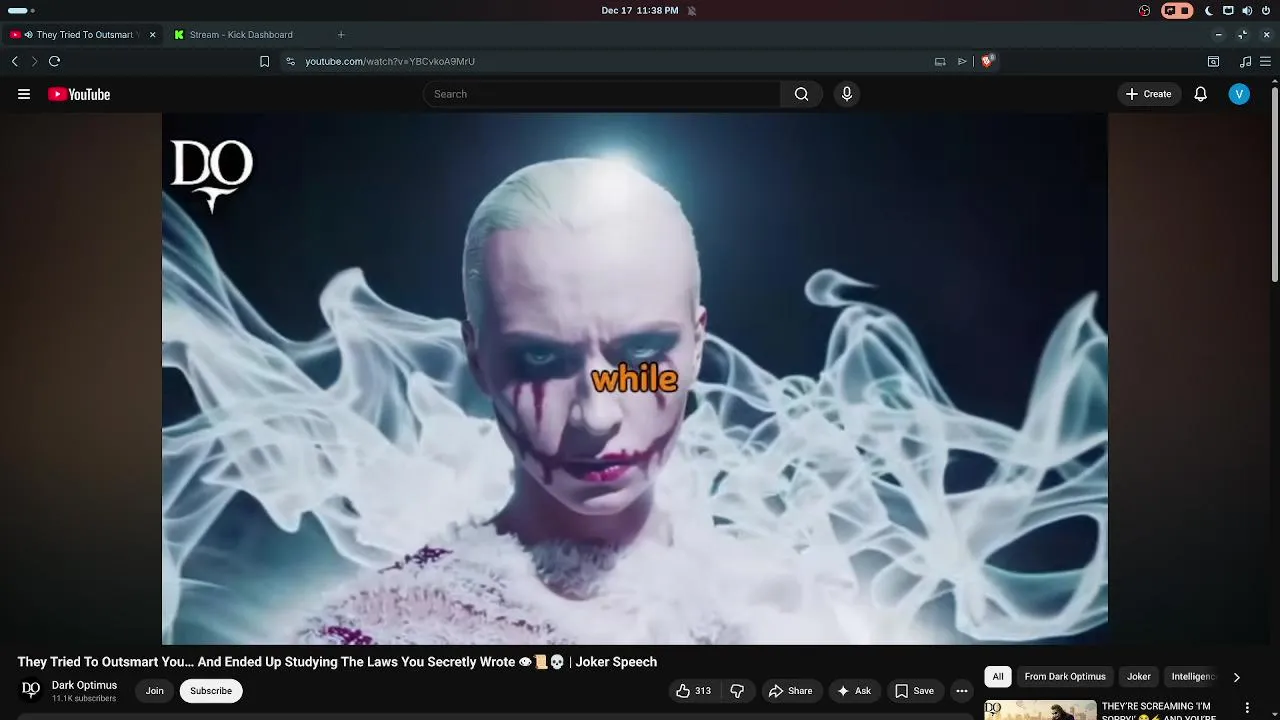Activate voice search microphone
Image resolution: width=1280 pixels, height=720 pixels.
847,94
